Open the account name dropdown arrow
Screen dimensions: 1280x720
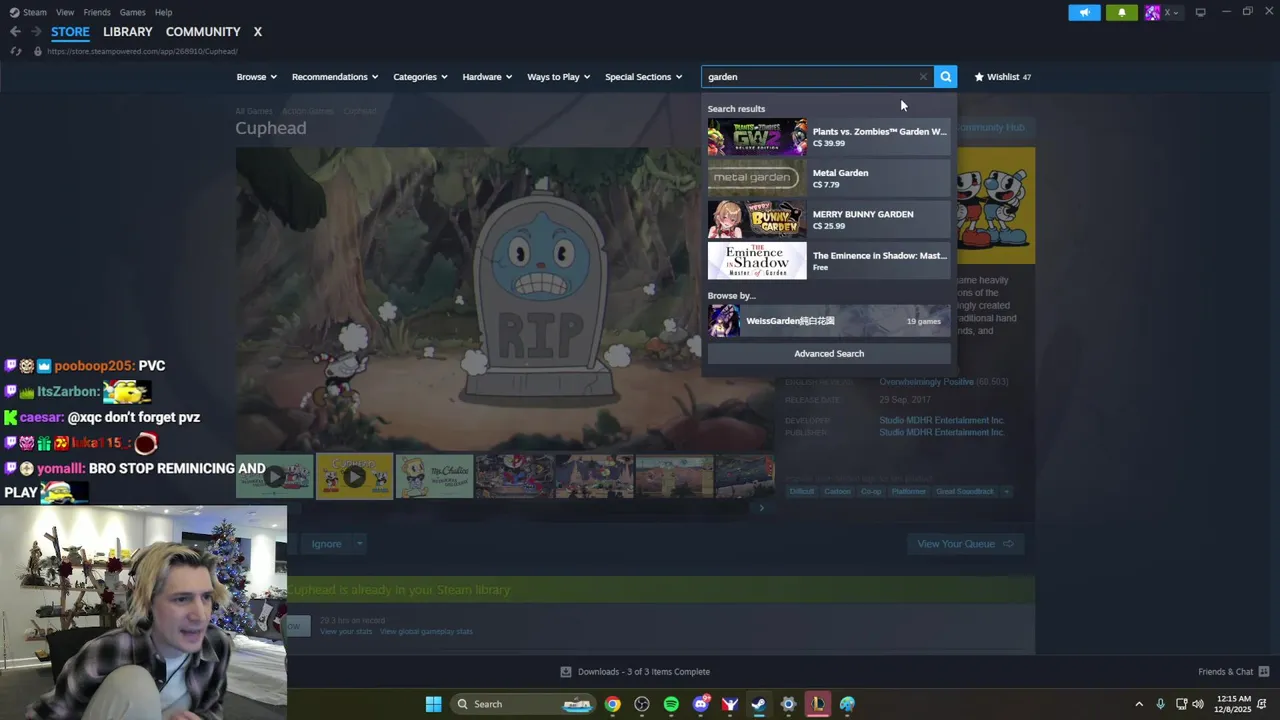tap(1176, 12)
